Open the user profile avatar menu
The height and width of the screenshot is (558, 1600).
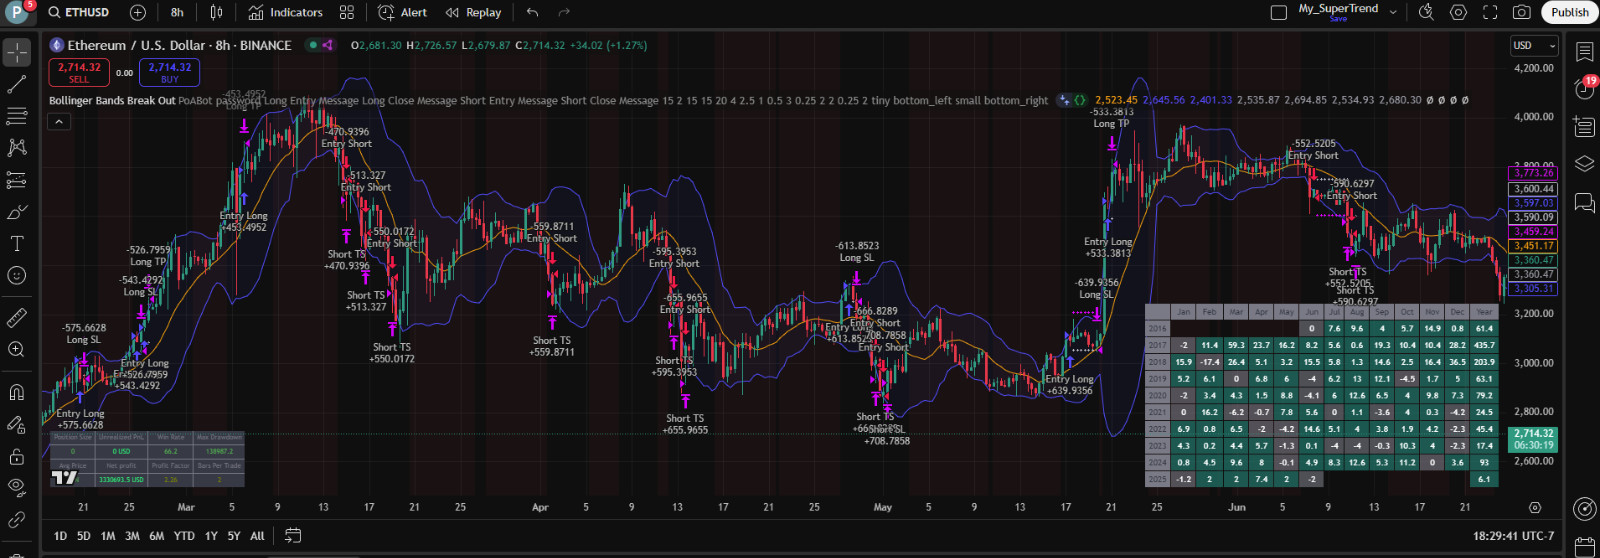16,12
